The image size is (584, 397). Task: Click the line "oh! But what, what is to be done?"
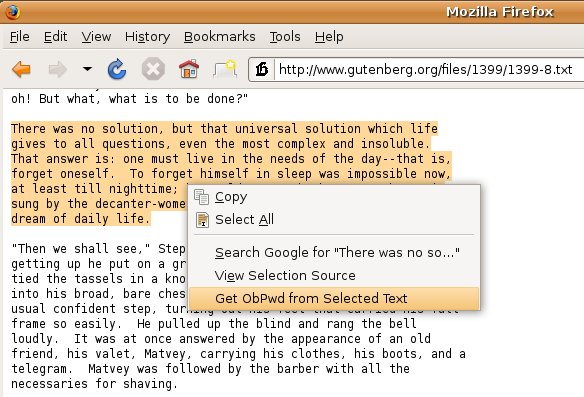[130, 99]
